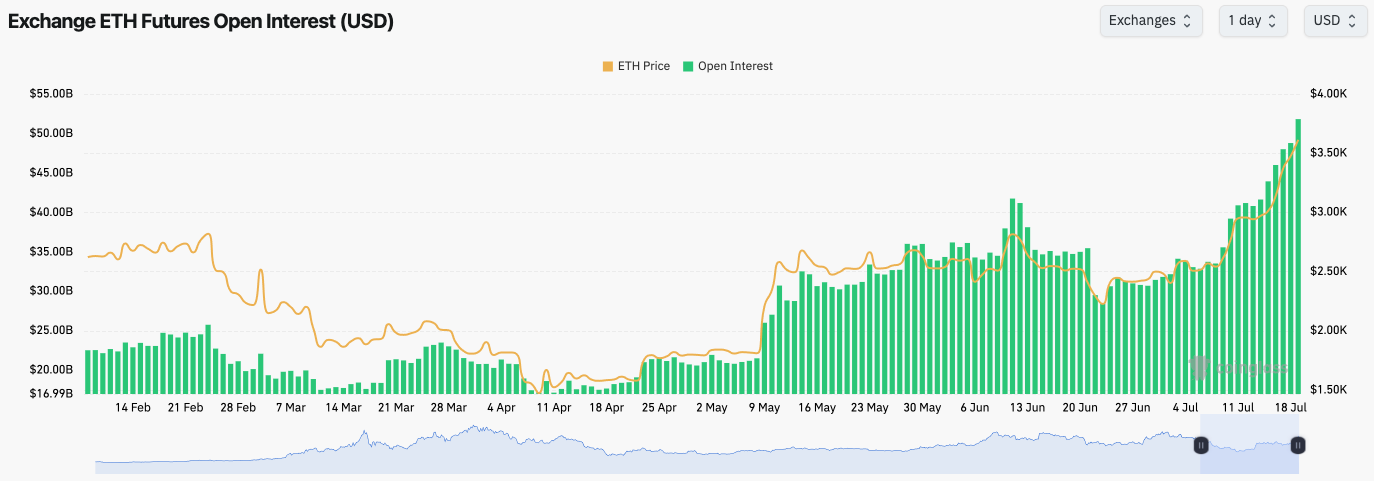Screen dimensions: 1374x481
Task: Click the $3.00K right axis label
Action: tap(1330, 212)
